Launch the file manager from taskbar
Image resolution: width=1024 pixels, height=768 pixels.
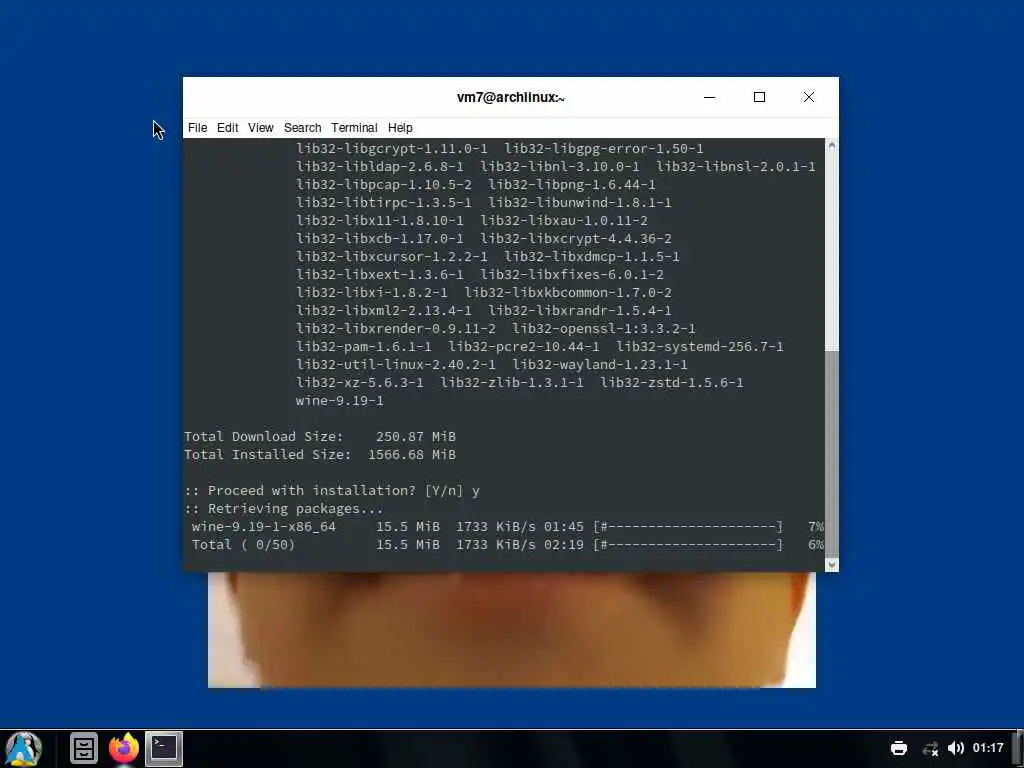[84, 748]
